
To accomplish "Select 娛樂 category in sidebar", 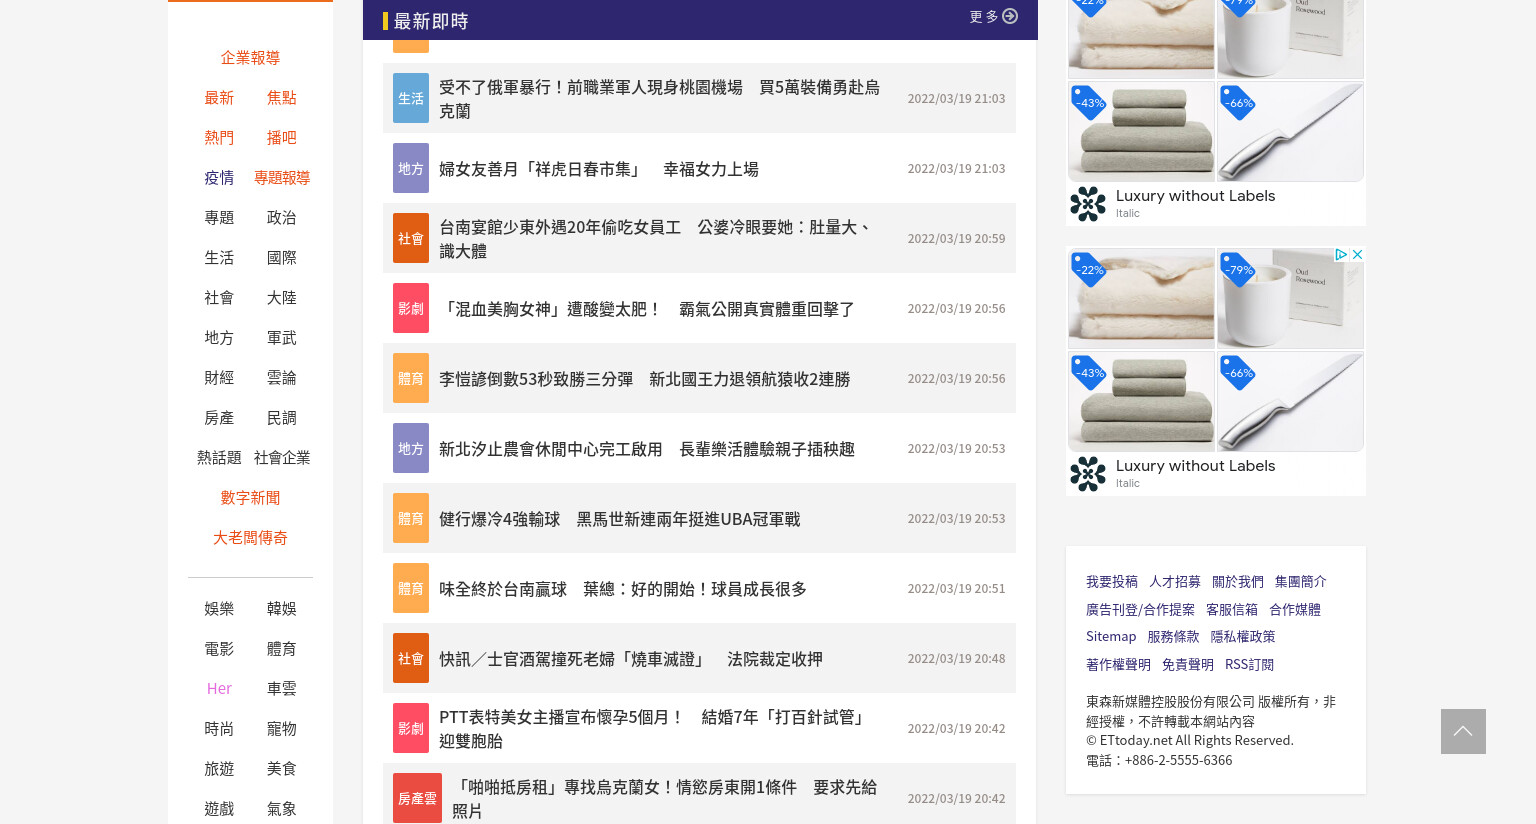I will (219, 609).
